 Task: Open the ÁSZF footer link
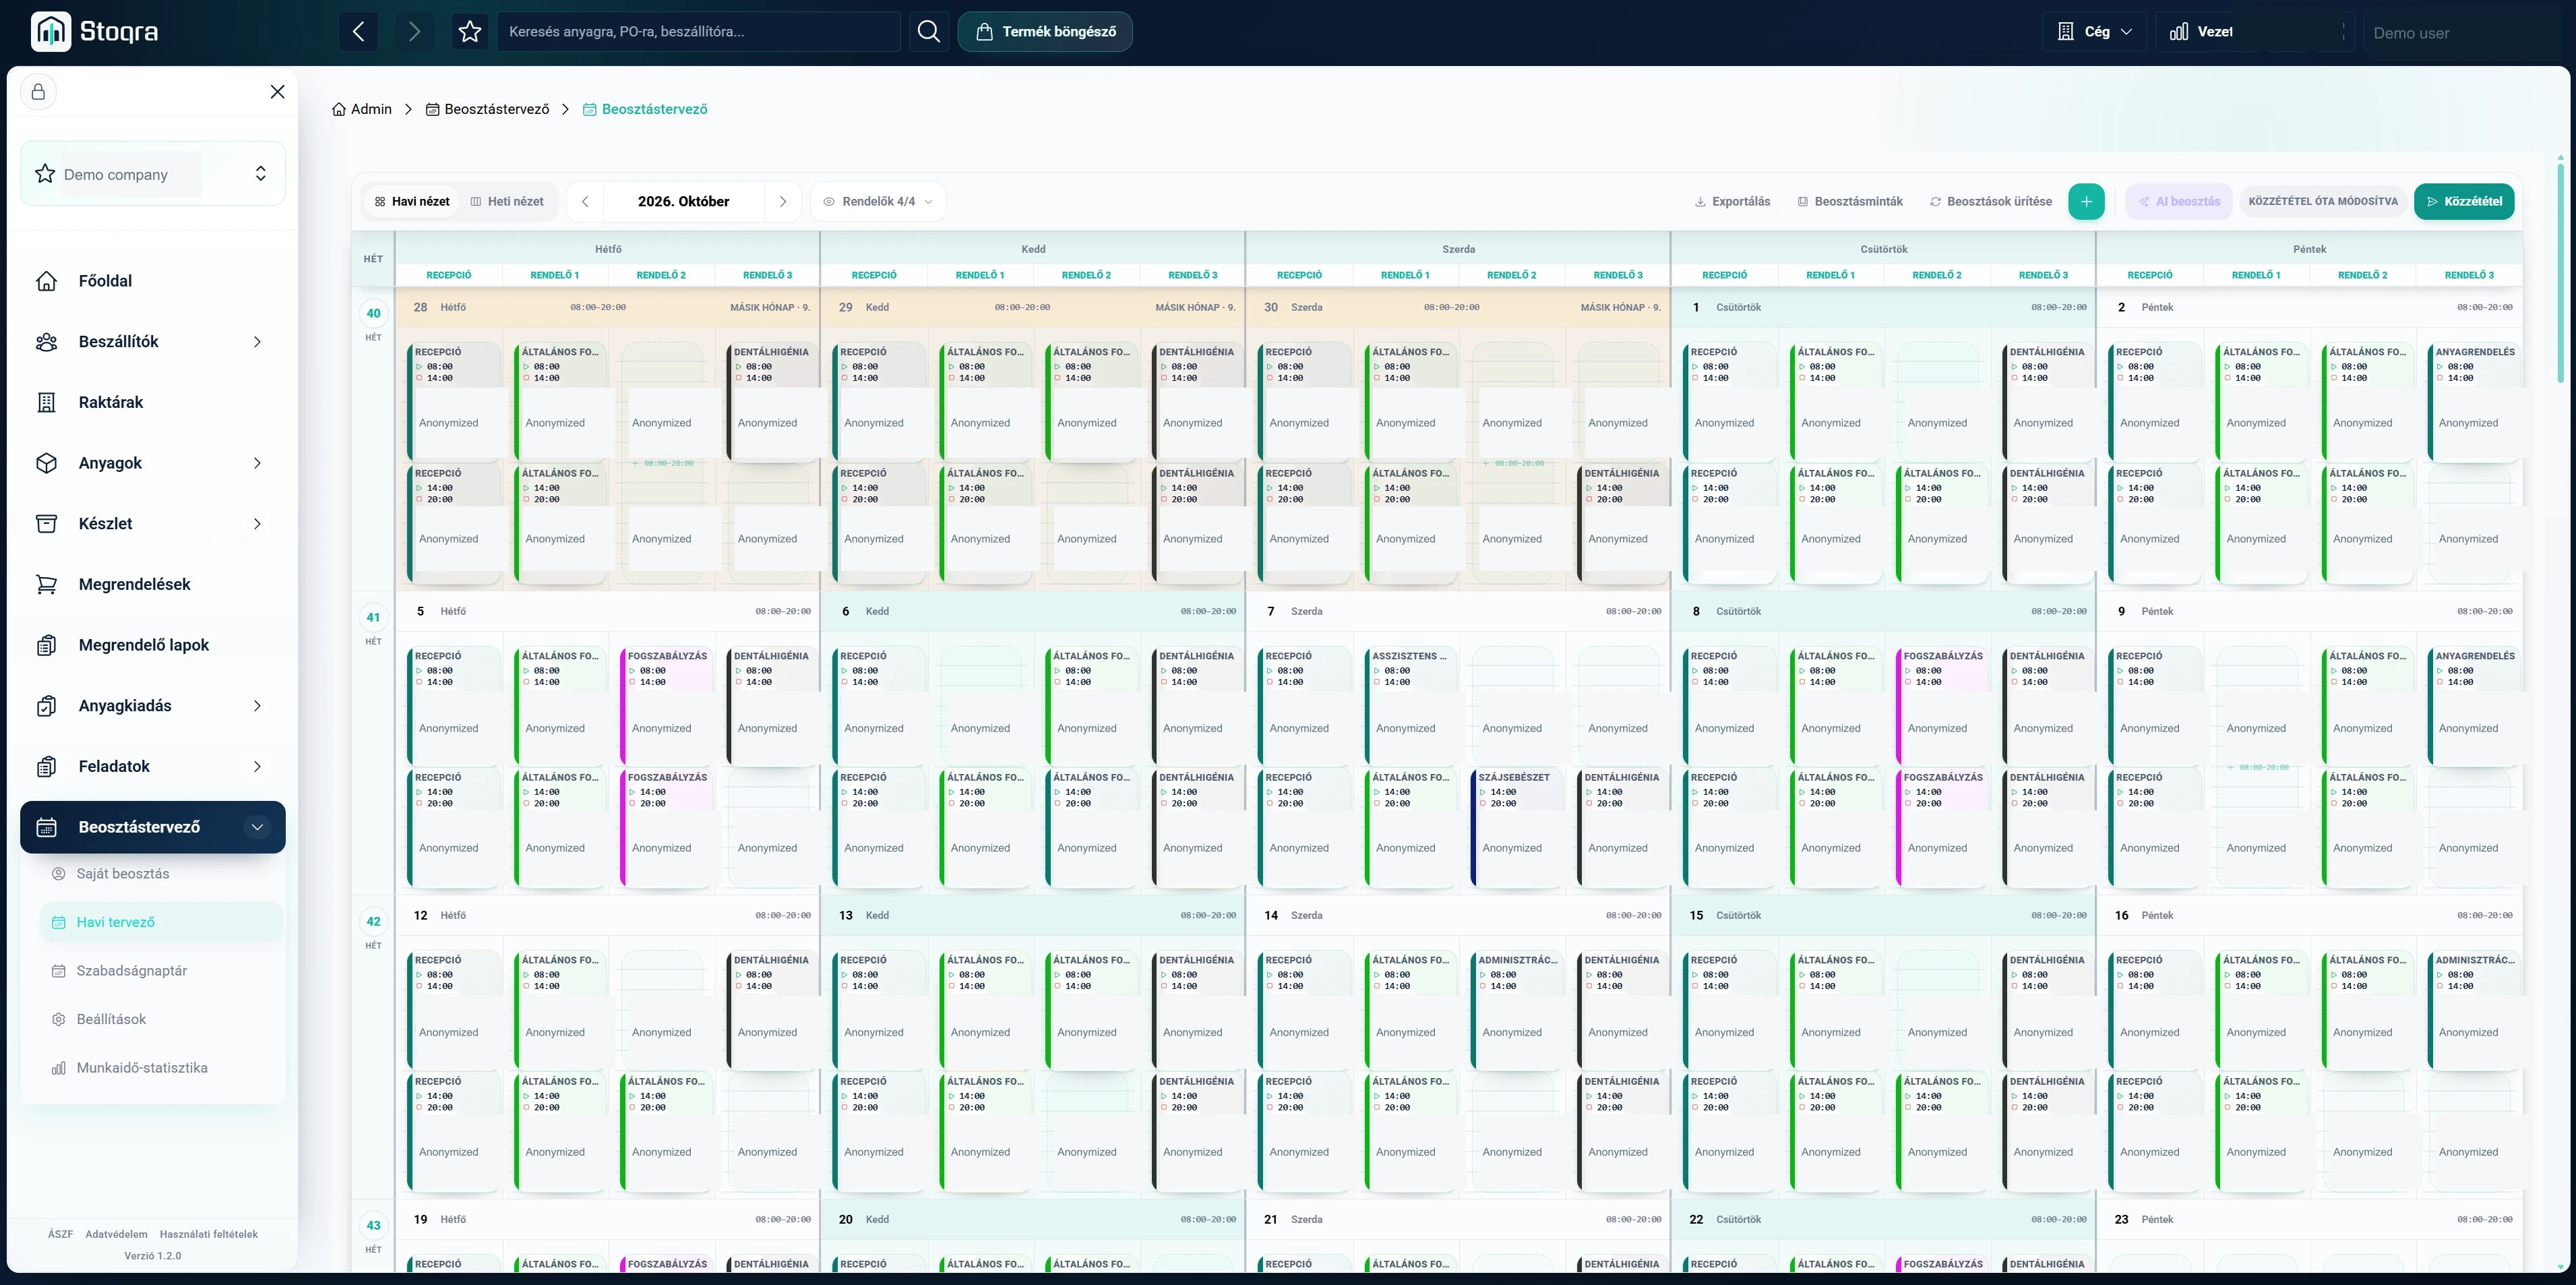pyautogui.click(x=60, y=1234)
